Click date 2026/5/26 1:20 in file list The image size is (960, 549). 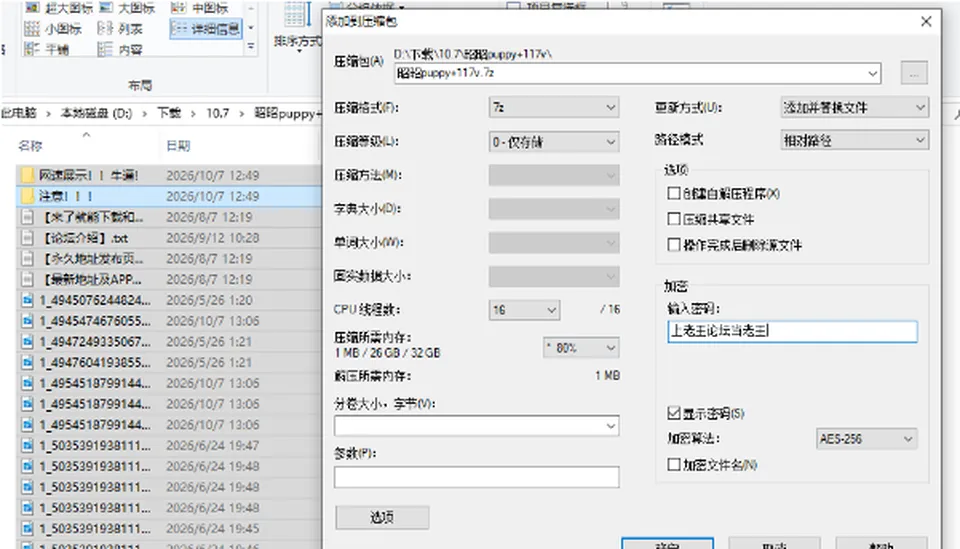[209, 300]
